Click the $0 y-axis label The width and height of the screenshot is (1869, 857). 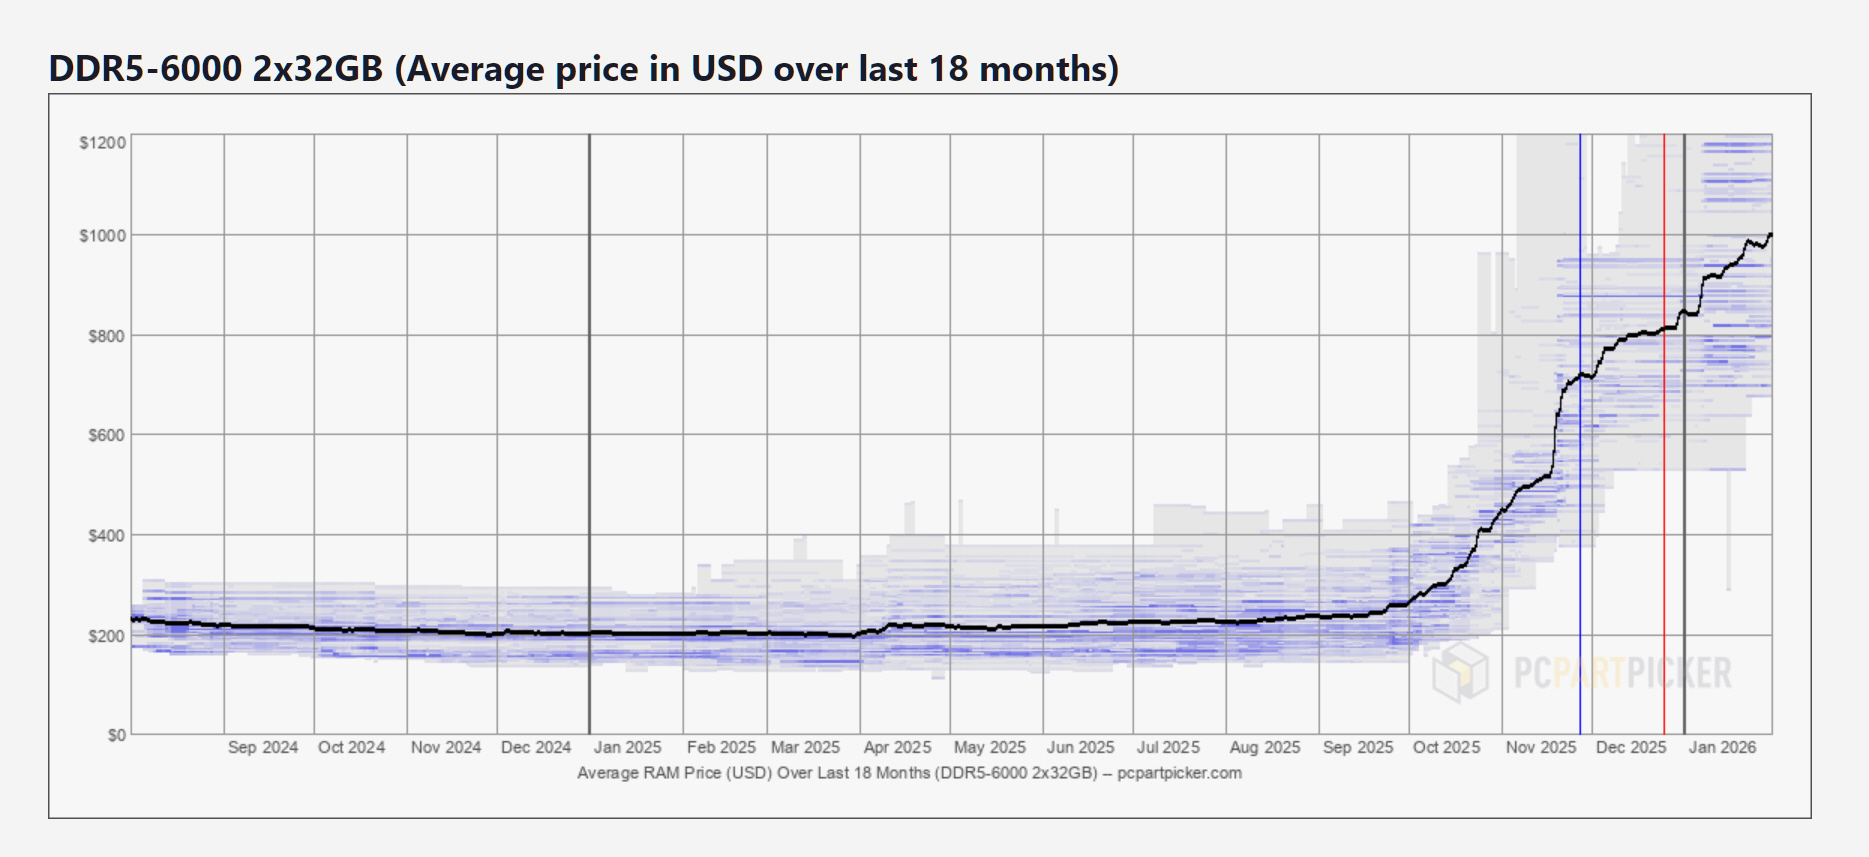click(117, 735)
